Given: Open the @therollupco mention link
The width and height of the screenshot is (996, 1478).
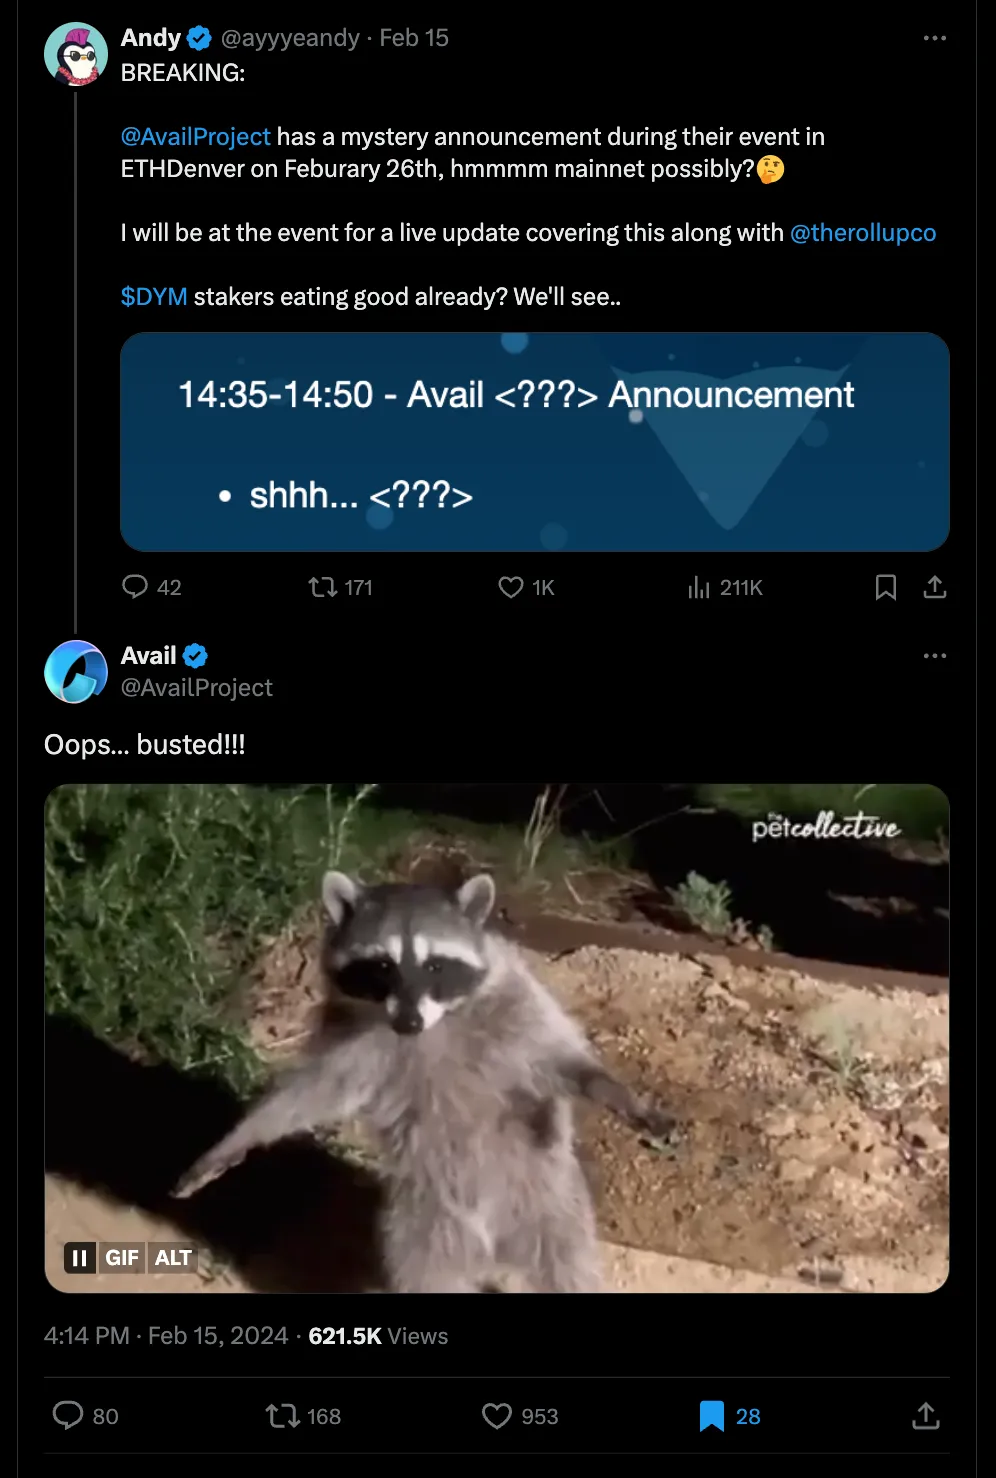Looking at the screenshot, I should 863,233.
